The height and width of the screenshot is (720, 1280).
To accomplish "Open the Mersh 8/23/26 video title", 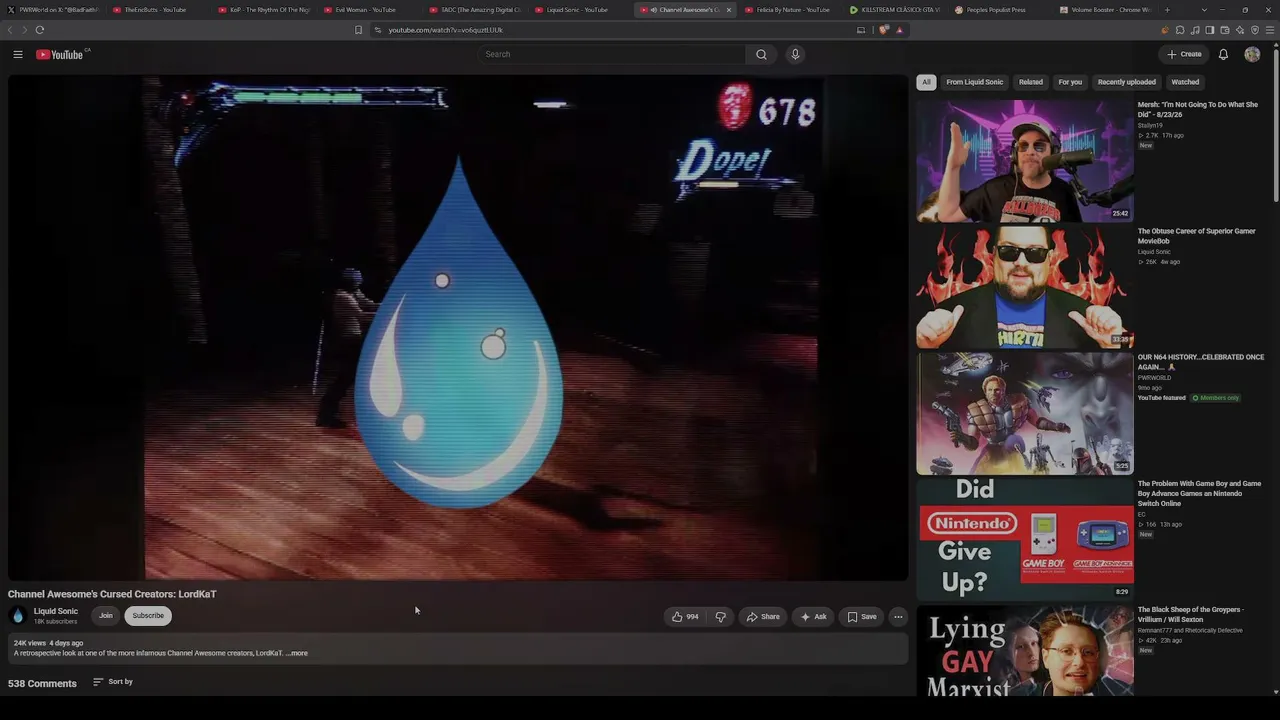I will pyautogui.click(x=1197, y=109).
